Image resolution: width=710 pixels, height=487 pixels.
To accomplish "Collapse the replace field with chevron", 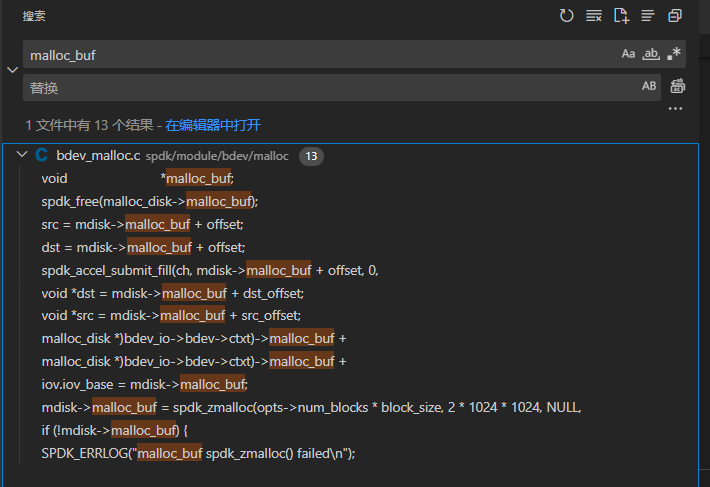I will pos(13,70).
